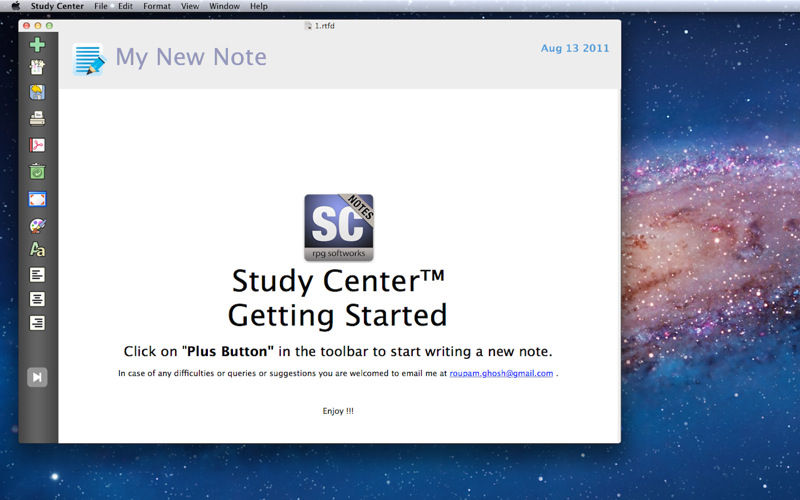Click the note icon beside My New Note
Screen dimensions: 800x500
(x=88, y=59)
